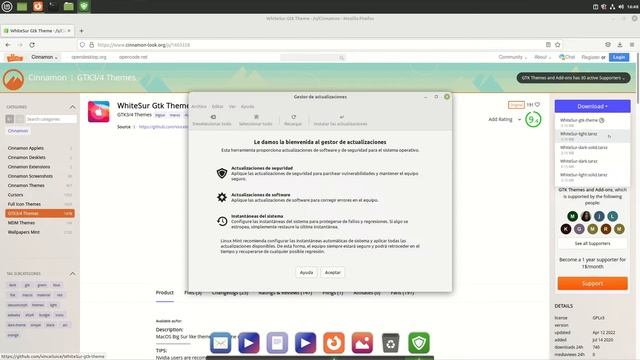
Task: Open the Ver menu in update manager
Action: [x=232, y=107]
